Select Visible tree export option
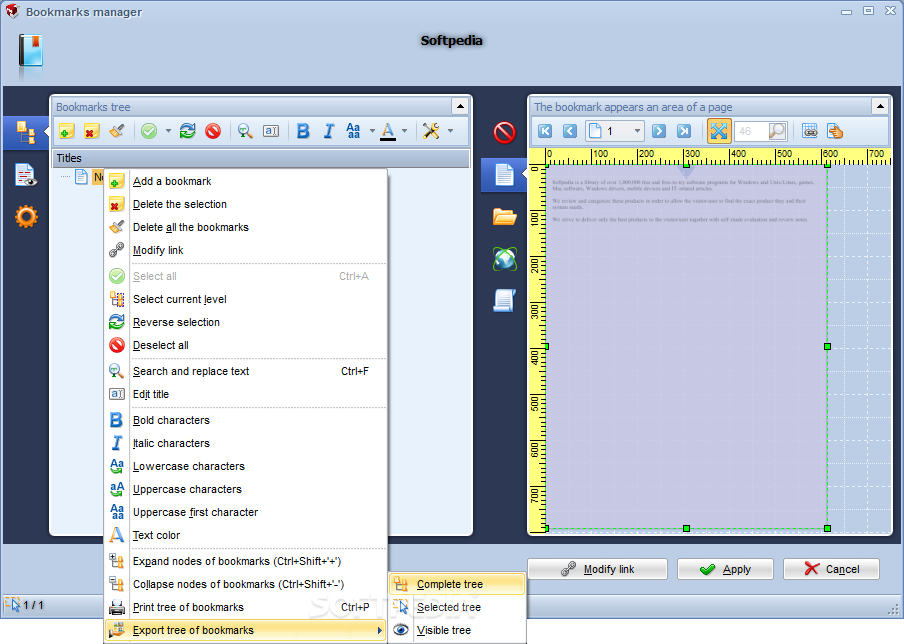The height and width of the screenshot is (644, 904). pos(457,630)
